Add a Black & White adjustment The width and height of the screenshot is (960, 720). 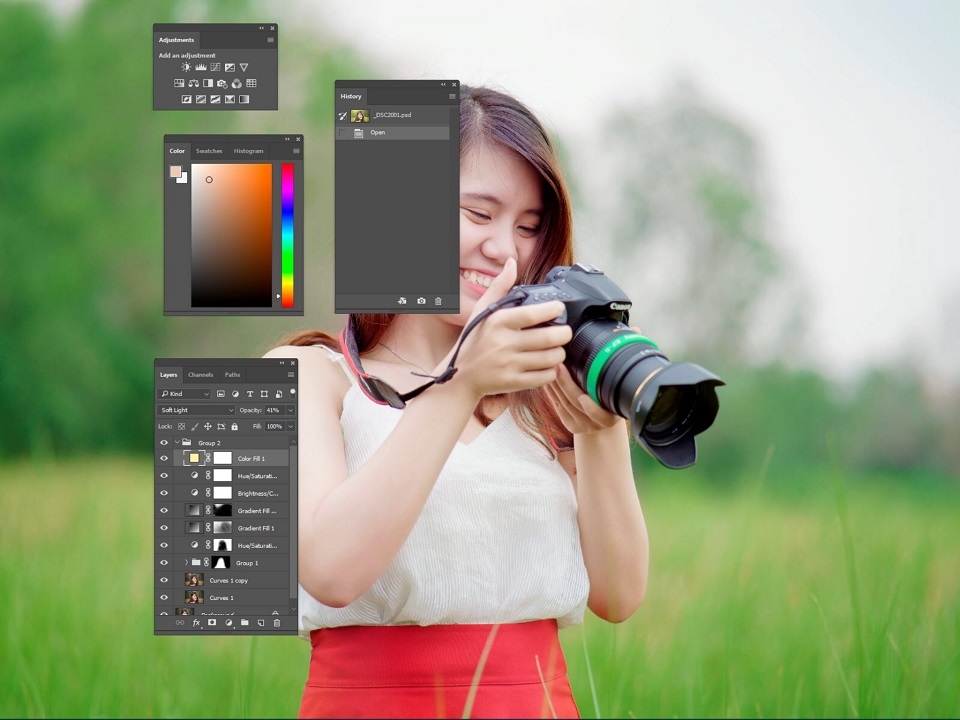(x=208, y=83)
